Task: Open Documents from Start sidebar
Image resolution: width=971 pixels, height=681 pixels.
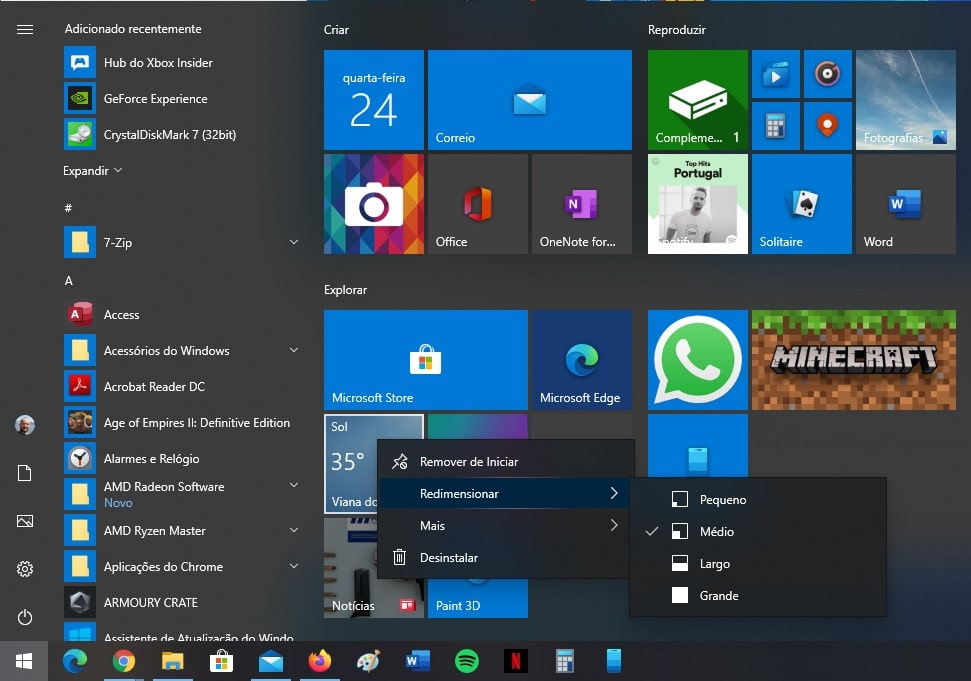Action: pos(25,474)
